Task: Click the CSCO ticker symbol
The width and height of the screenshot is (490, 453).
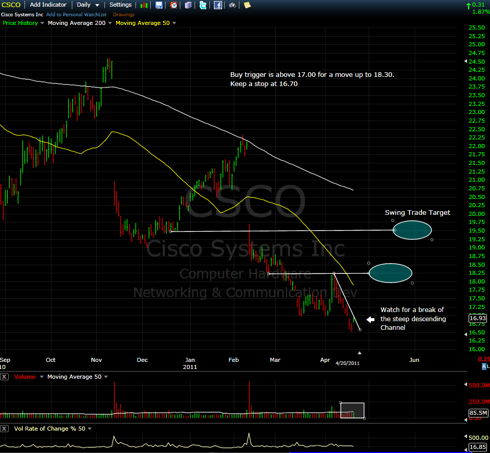Action: click(x=11, y=5)
